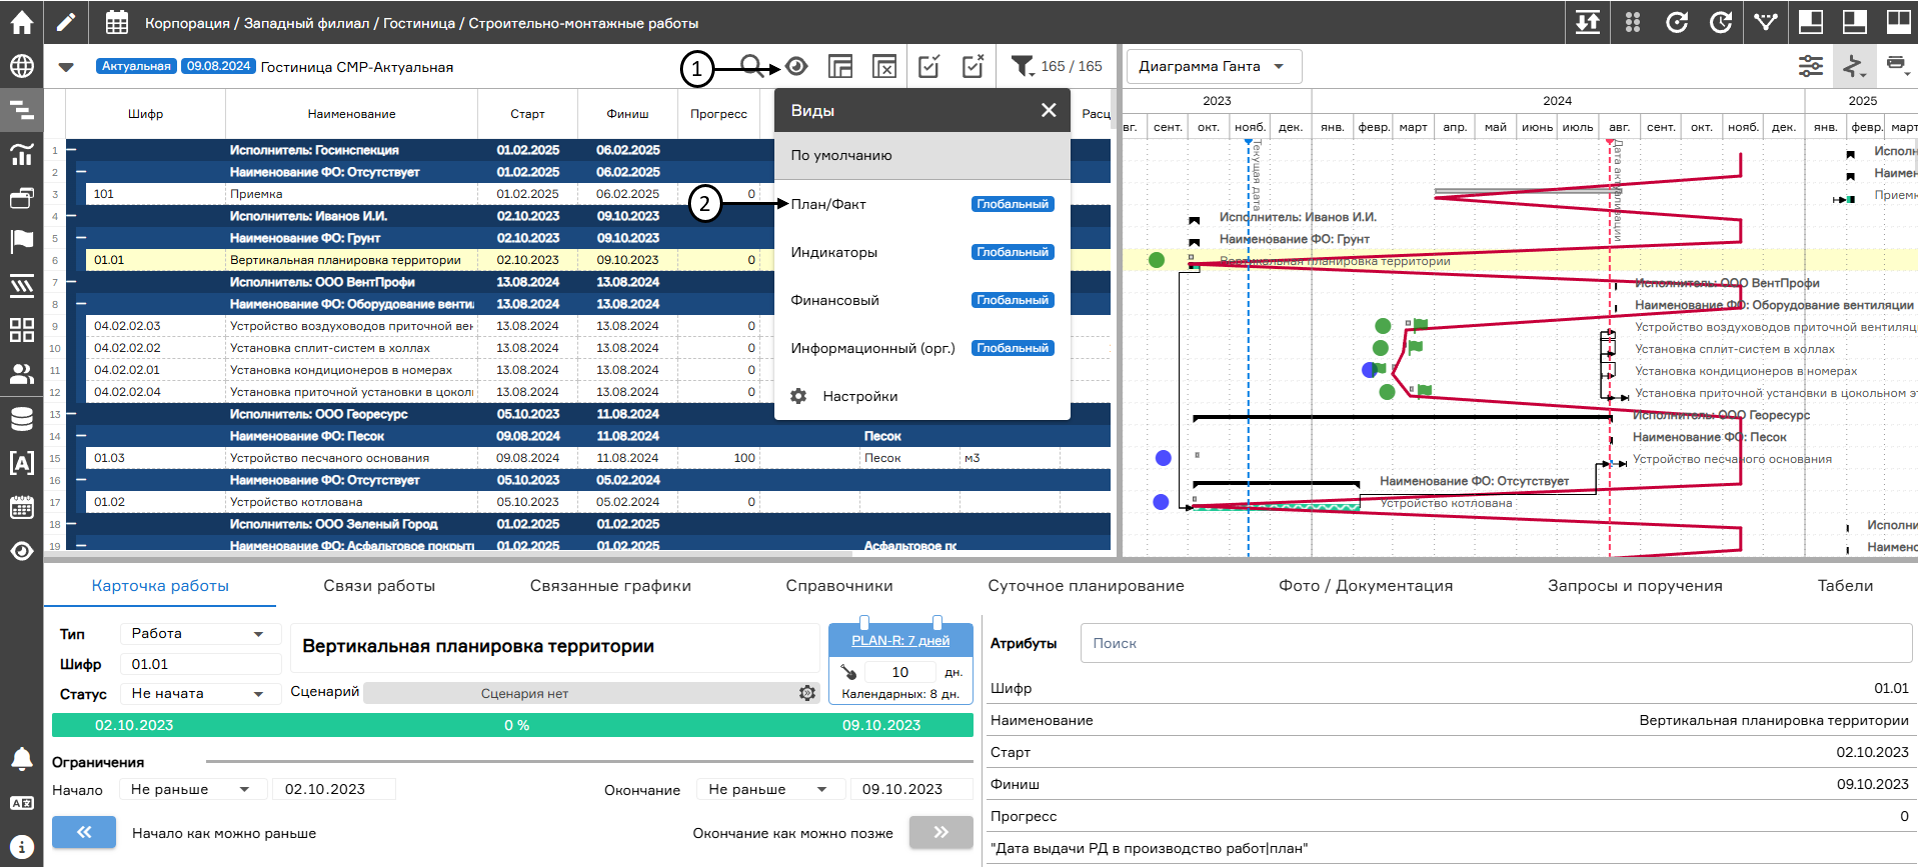Image resolution: width=1918 pixels, height=867 pixels.
Task: Open the Статус dropdown showing Не начата
Action: pyautogui.click(x=200, y=694)
